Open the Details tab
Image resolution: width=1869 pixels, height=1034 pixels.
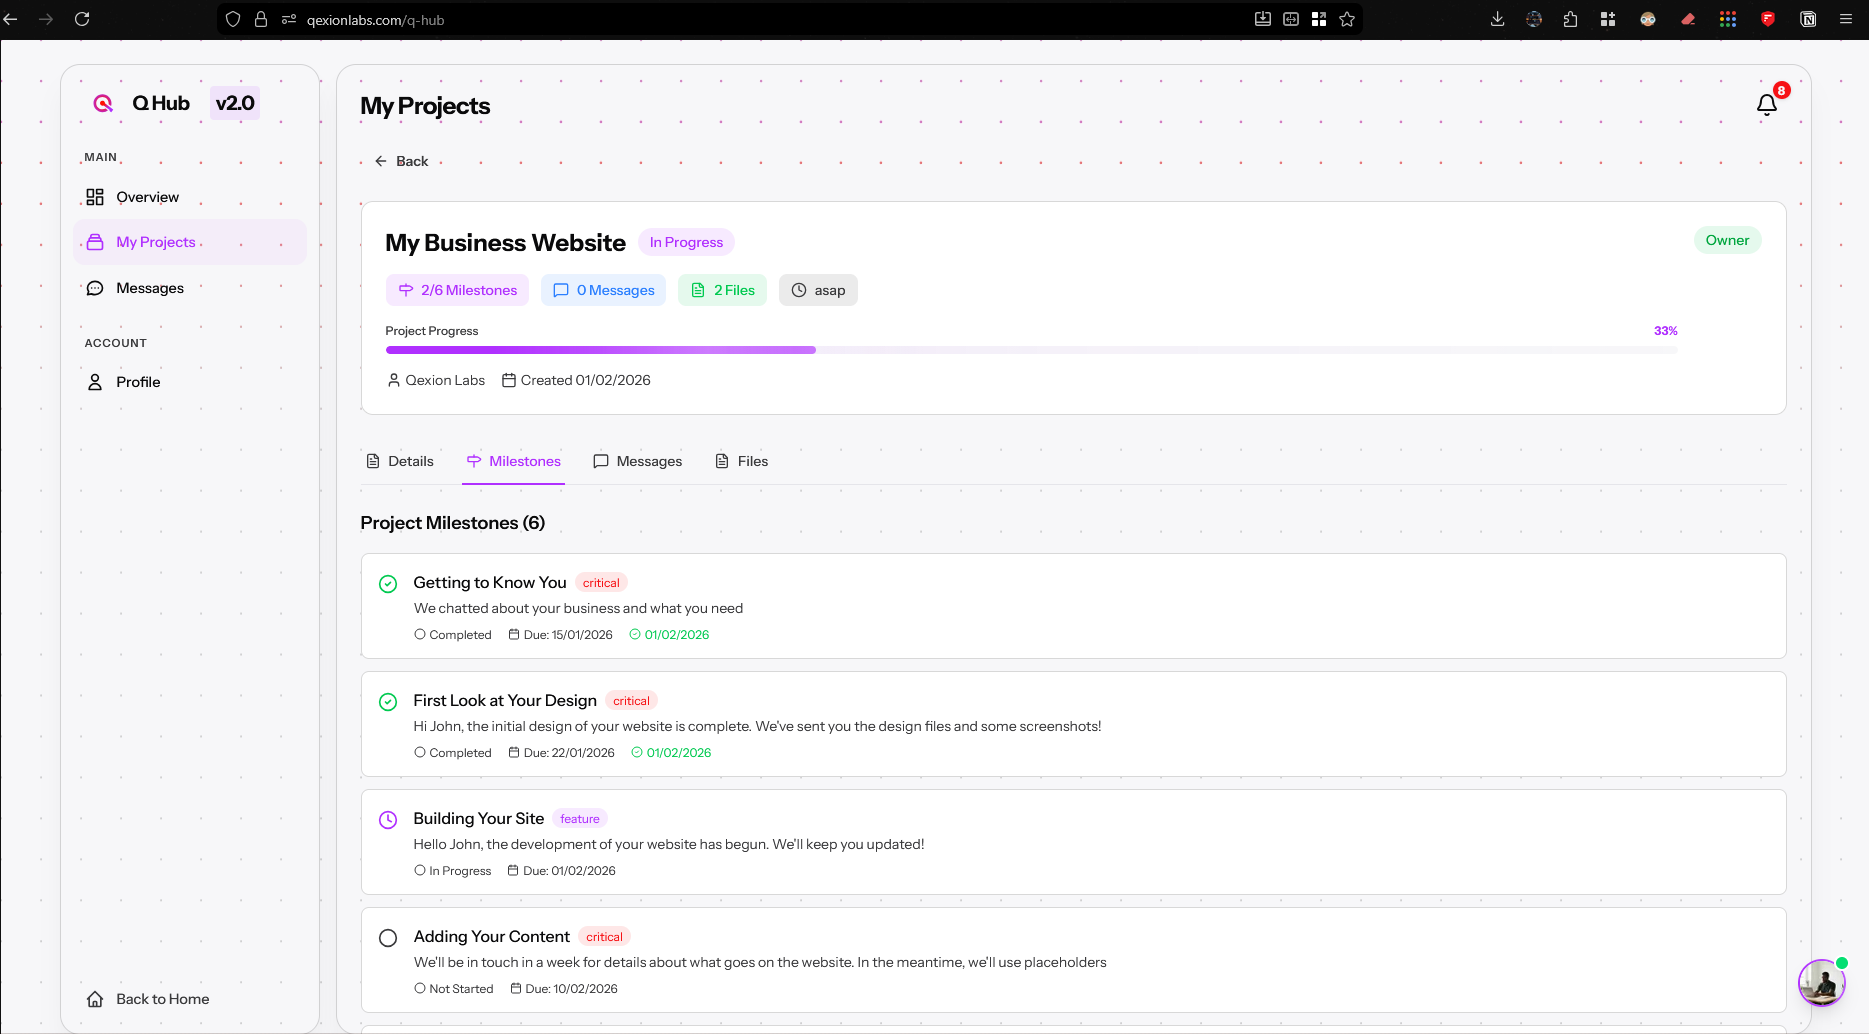pyautogui.click(x=400, y=461)
